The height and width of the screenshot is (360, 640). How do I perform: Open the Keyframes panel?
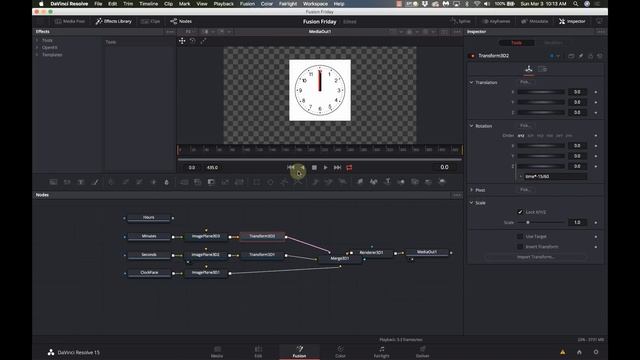click(x=496, y=21)
